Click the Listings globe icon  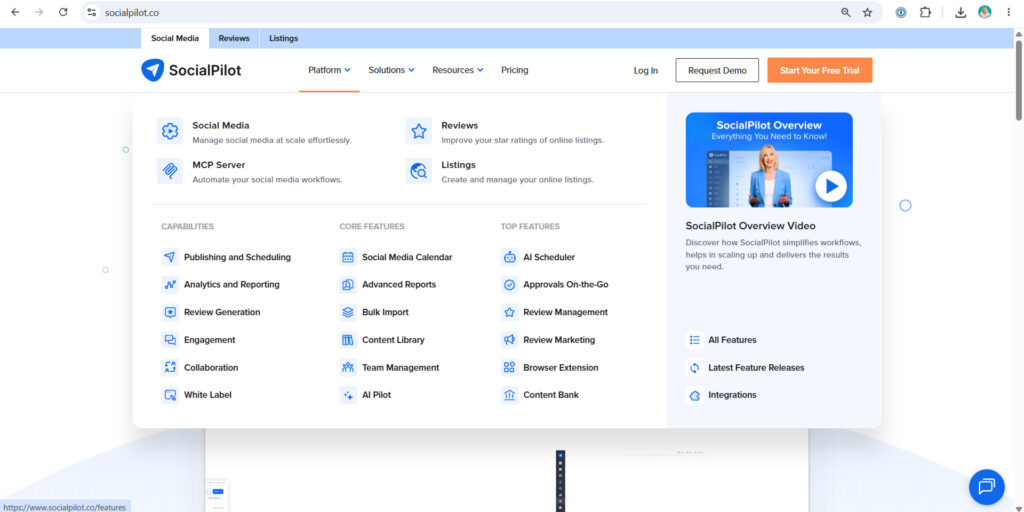click(x=419, y=171)
